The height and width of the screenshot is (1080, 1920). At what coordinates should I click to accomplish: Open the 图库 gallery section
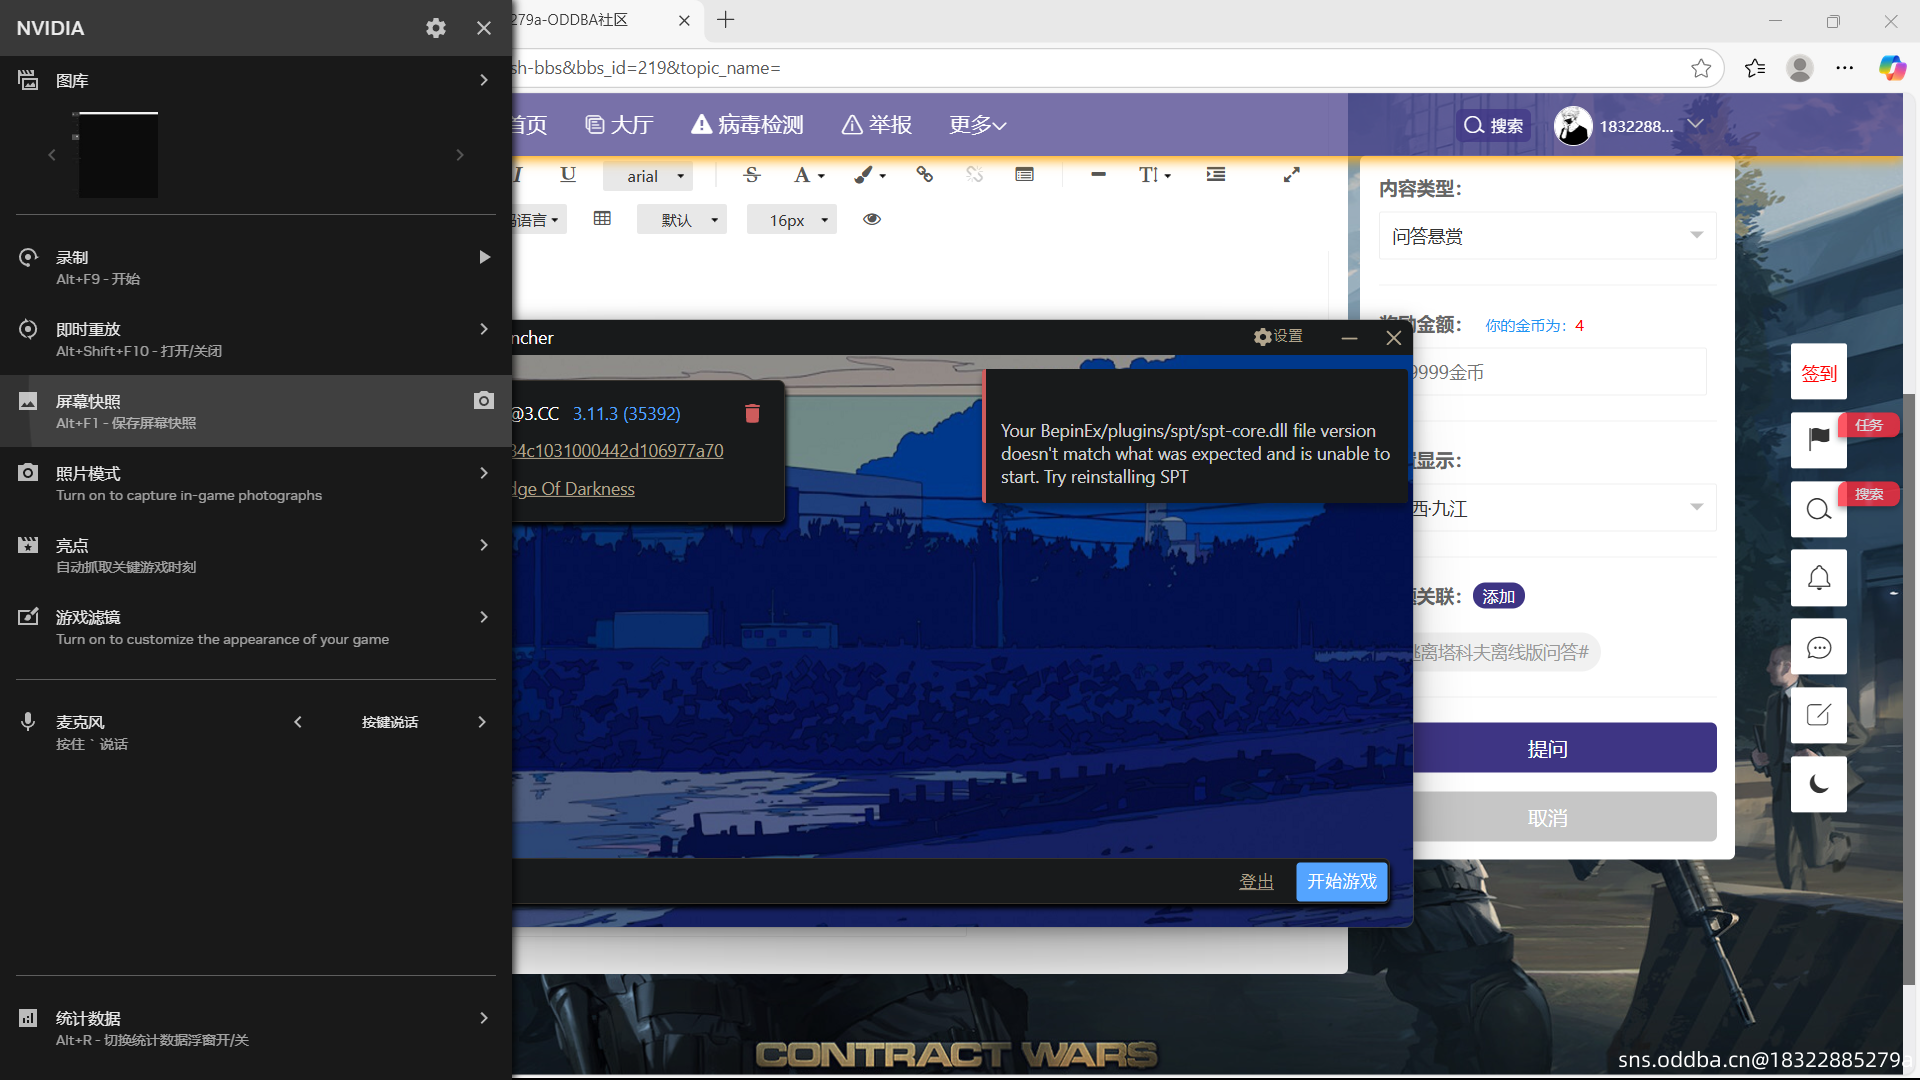pyautogui.click(x=256, y=80)
